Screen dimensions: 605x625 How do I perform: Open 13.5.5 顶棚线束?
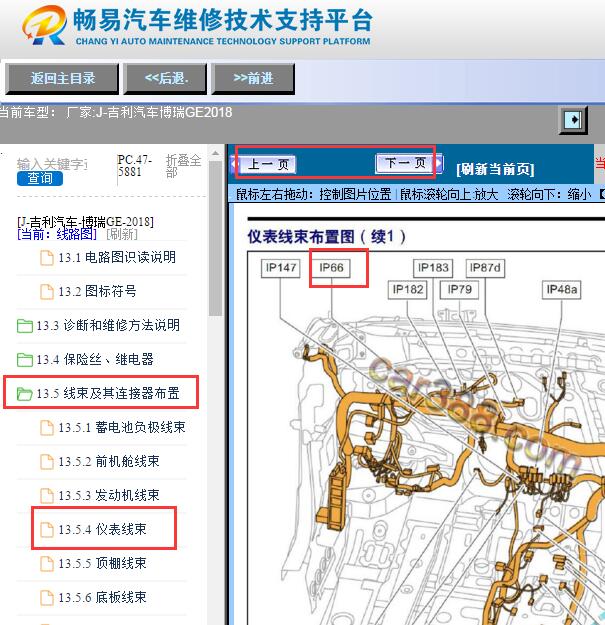(x=102, y=563)
